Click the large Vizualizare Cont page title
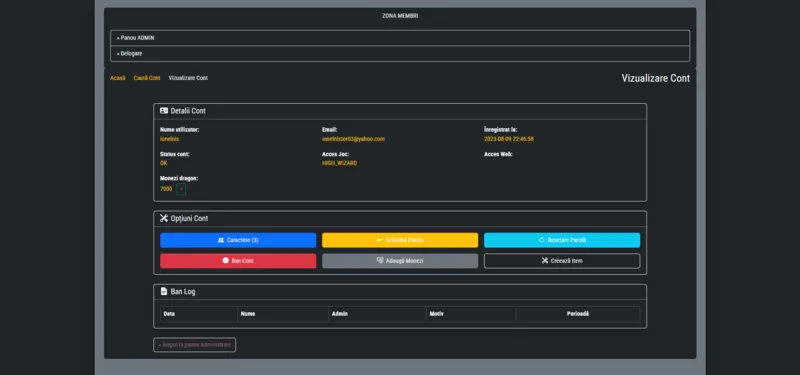 (x=656, y=78)
